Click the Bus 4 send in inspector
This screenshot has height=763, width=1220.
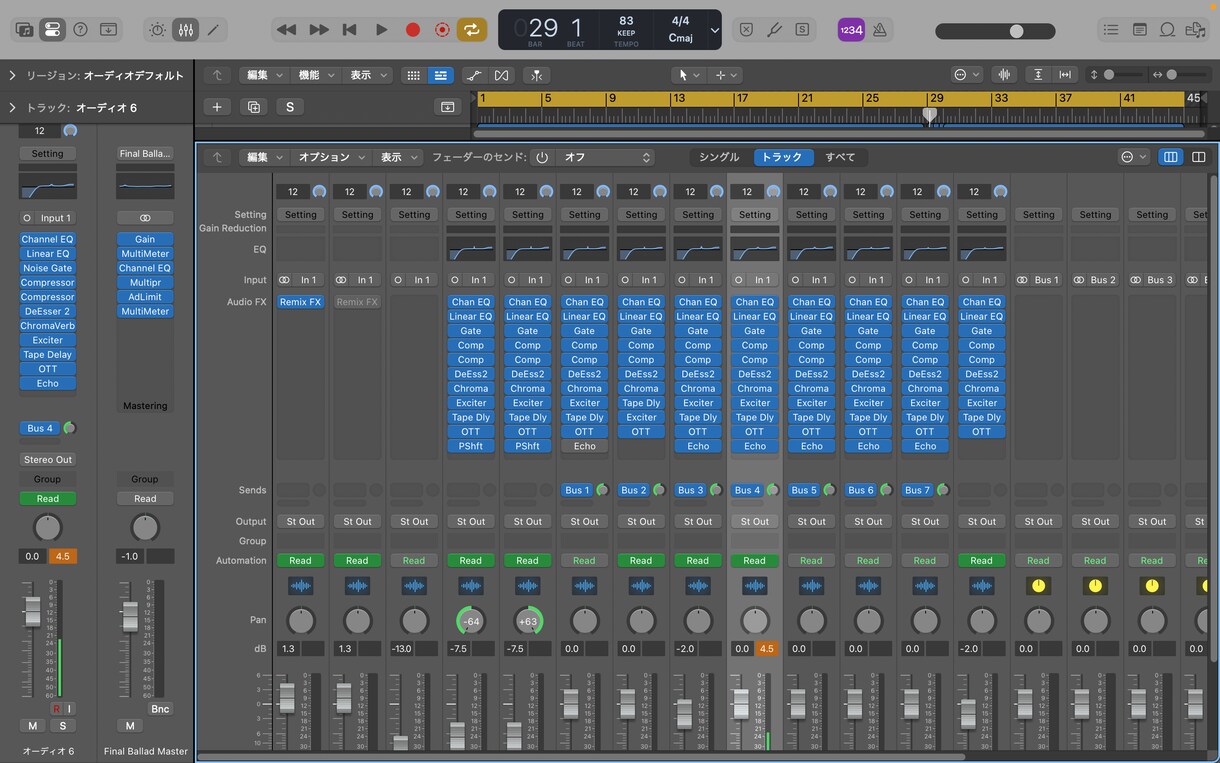pos(40,428)
